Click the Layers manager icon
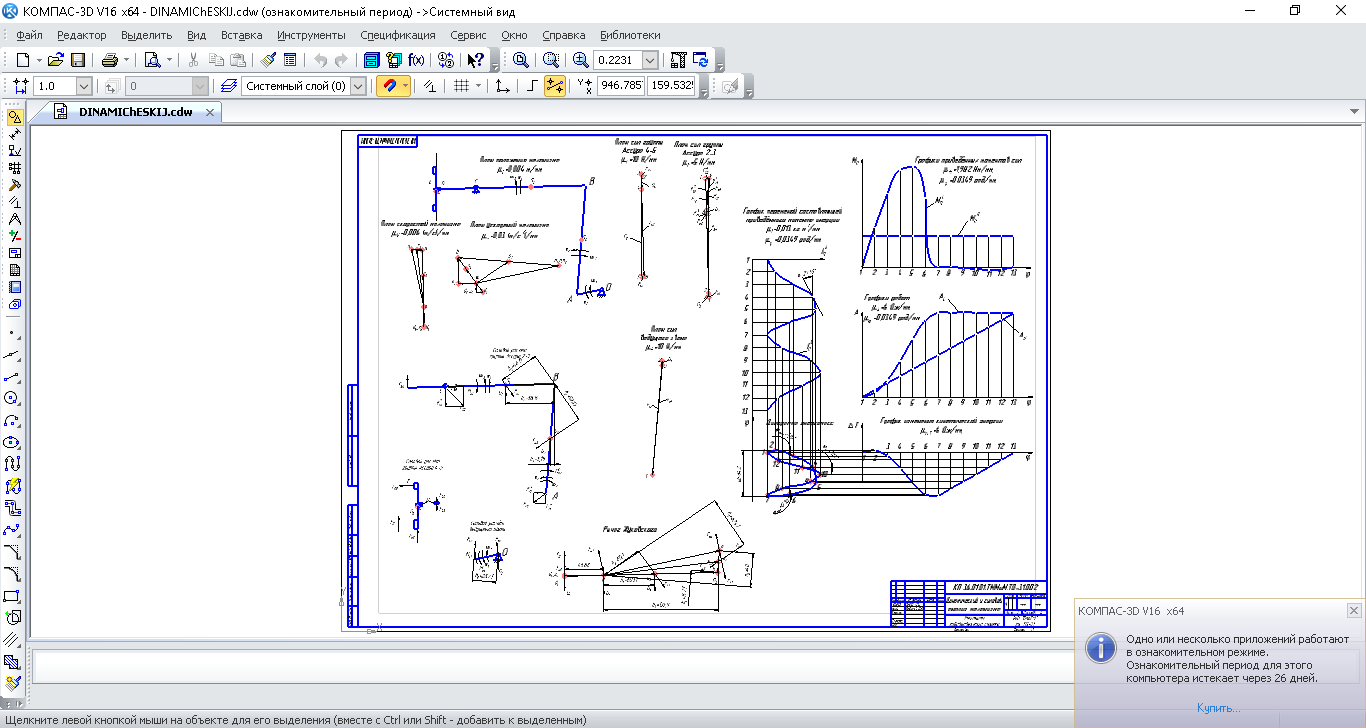The width and height of the screenshot is (1366, 728). click(229, 86)
